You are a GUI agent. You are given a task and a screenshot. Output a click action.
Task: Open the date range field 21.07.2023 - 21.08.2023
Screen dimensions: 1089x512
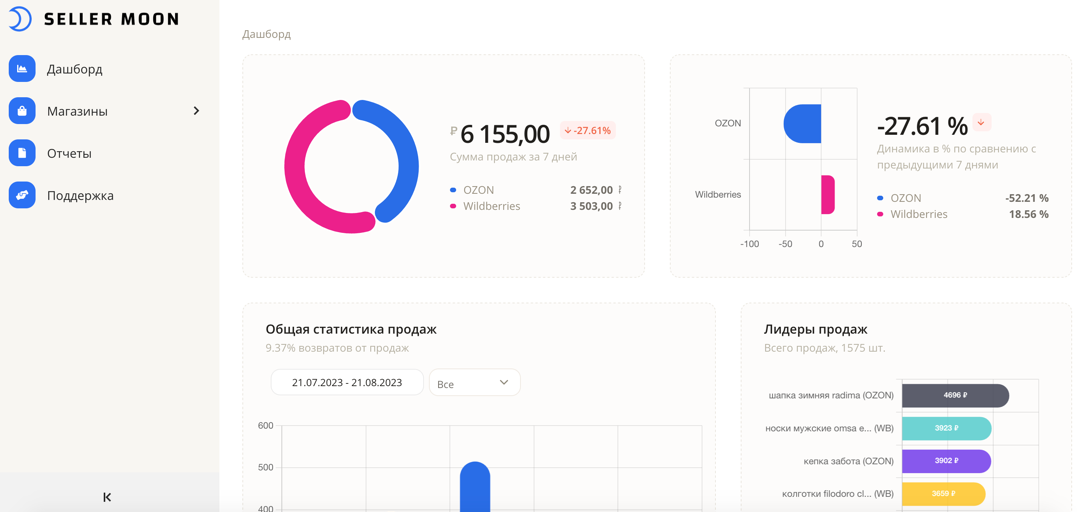347,382
